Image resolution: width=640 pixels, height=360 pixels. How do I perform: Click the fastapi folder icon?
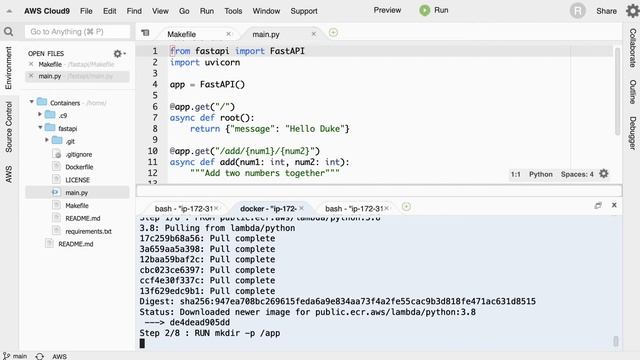point(50,128)
